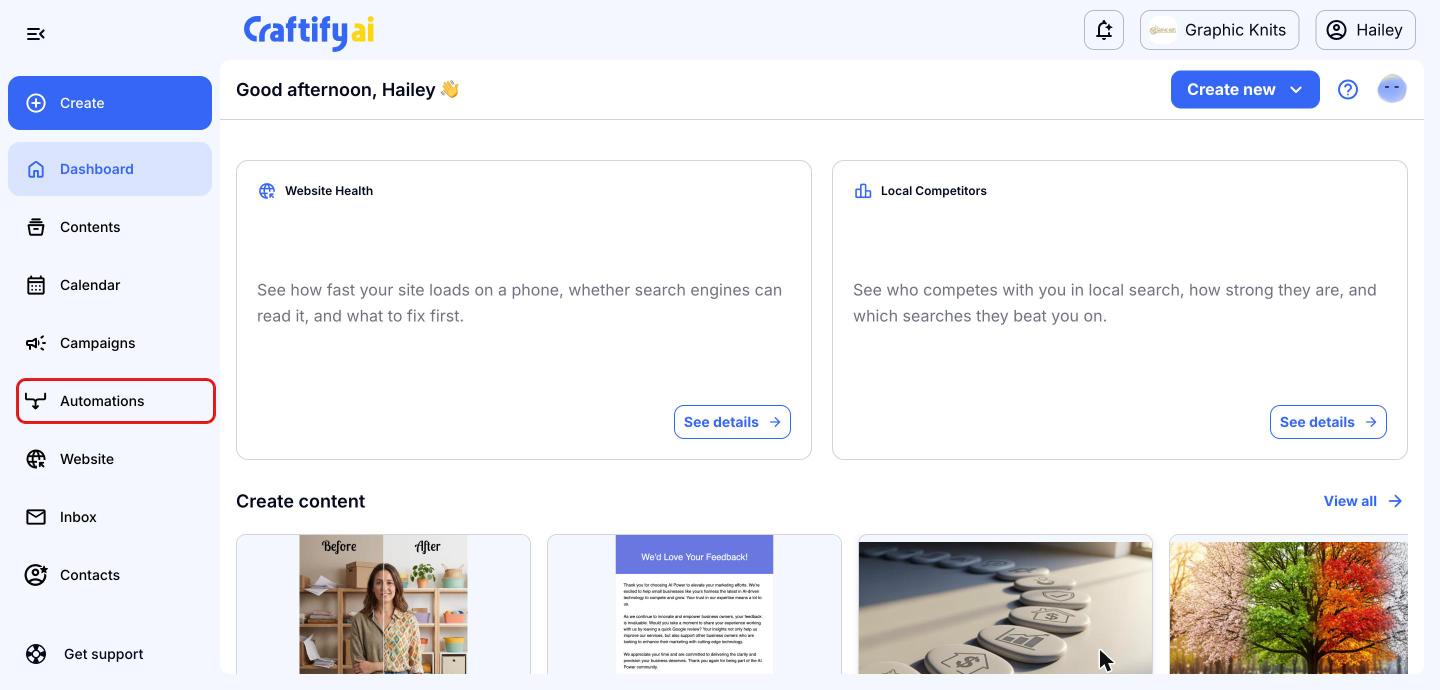This screenshot has height=690, width=1440.
Task: Open the Graphic Knits workspace switcher
Action: 1220,30
